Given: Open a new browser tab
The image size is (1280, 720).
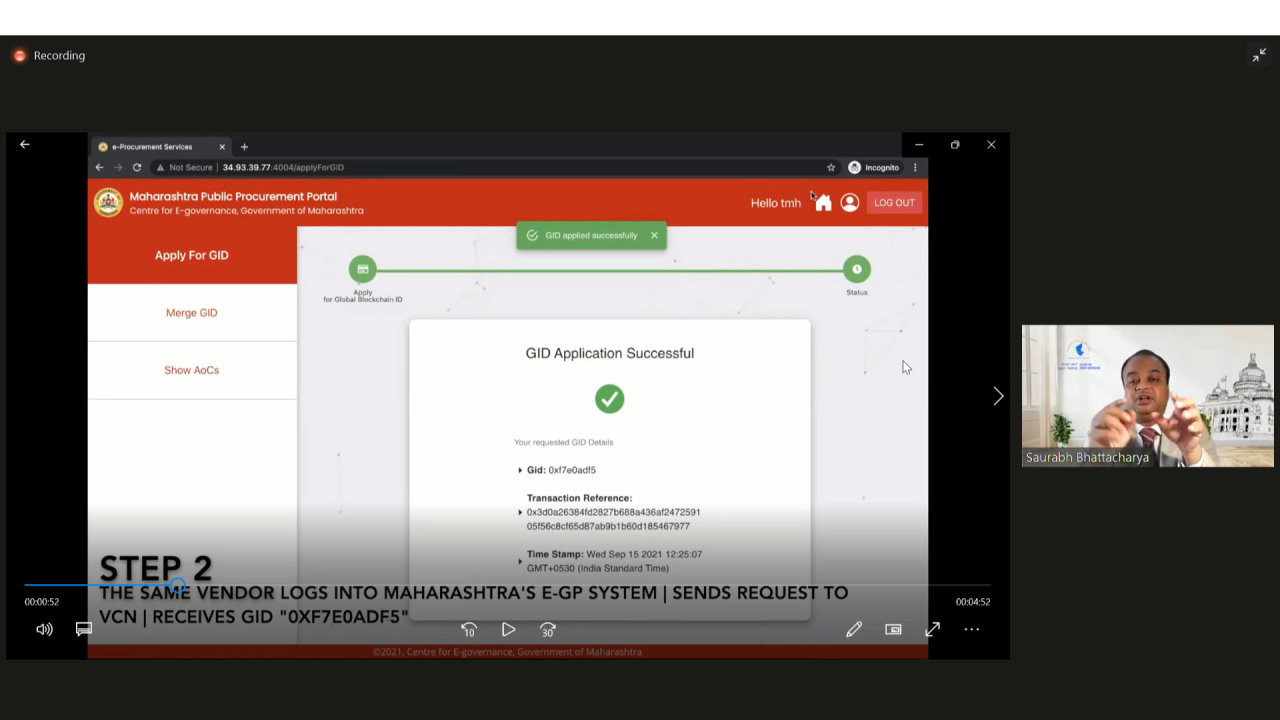Looking at the screenshot, I should pos(244,147).
